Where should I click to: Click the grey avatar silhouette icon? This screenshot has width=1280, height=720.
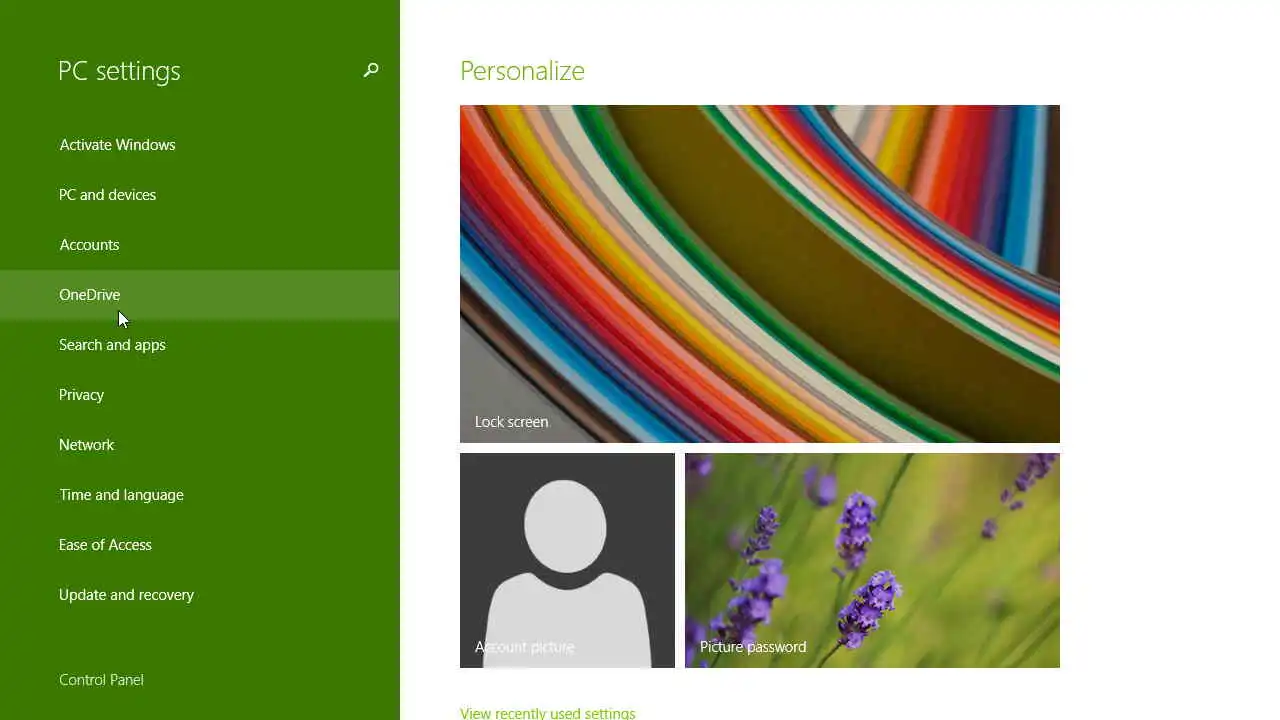(566, 572)
